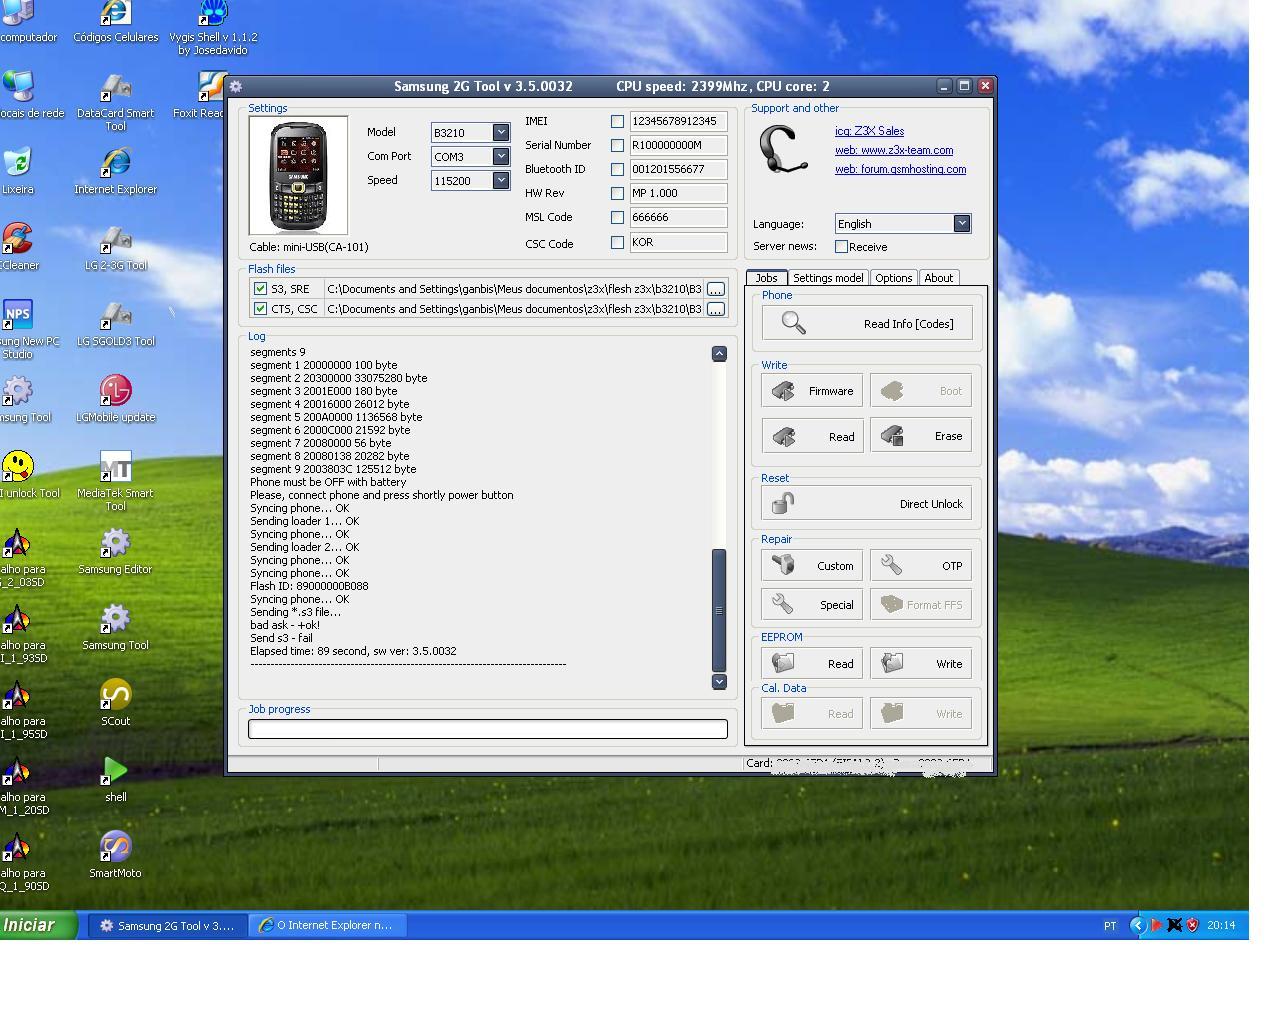
Task: Launch CCleaner desktop shortcut
Action: (17, 247)
